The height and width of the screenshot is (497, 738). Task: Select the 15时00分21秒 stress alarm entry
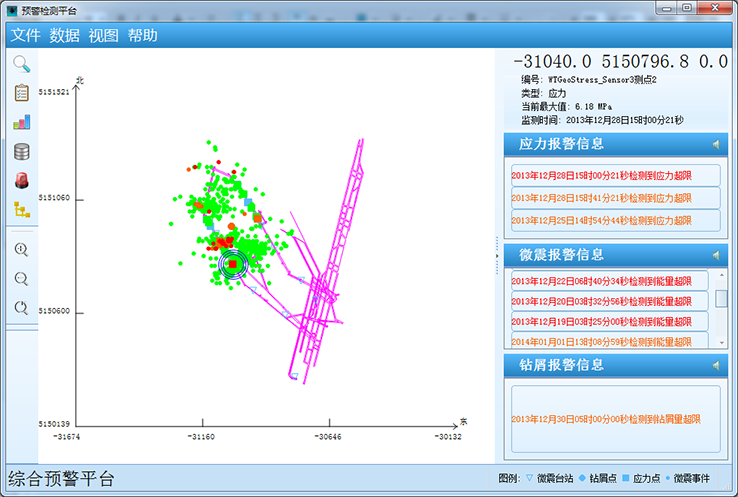tap(614, 175)
